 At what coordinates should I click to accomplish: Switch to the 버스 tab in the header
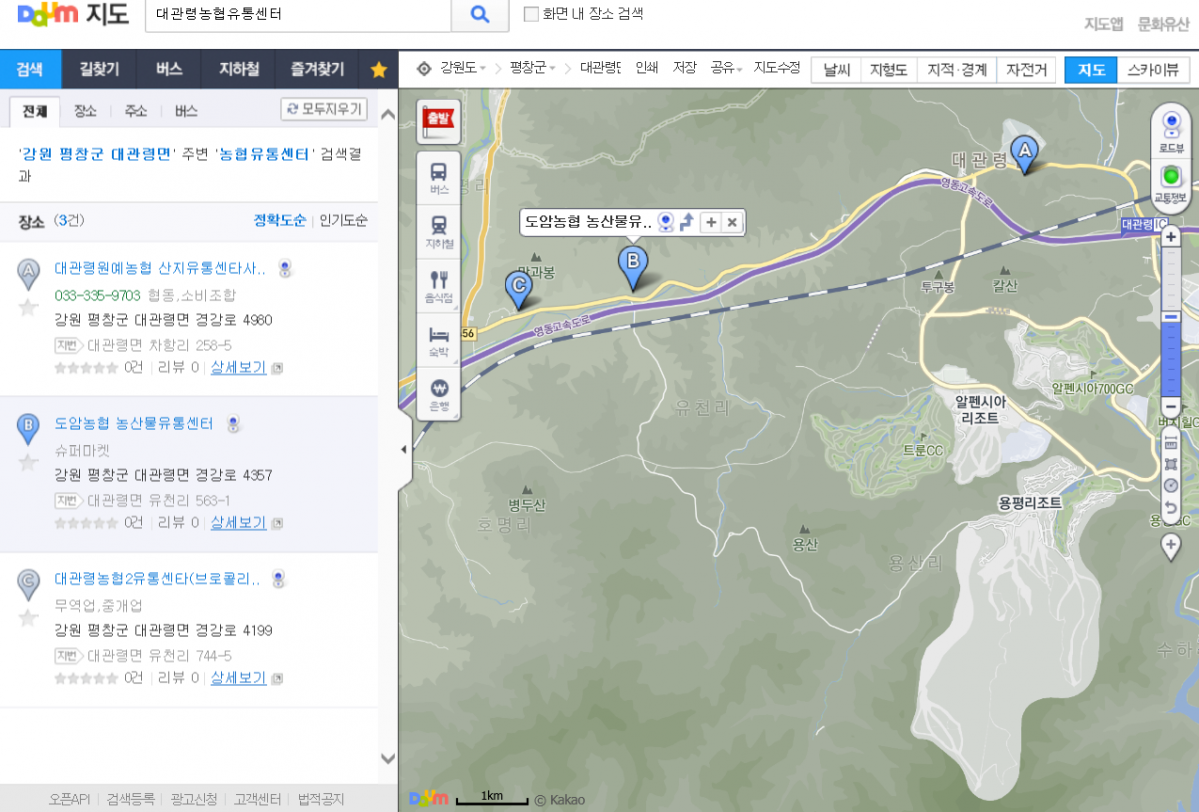click(x=169, y=70)
